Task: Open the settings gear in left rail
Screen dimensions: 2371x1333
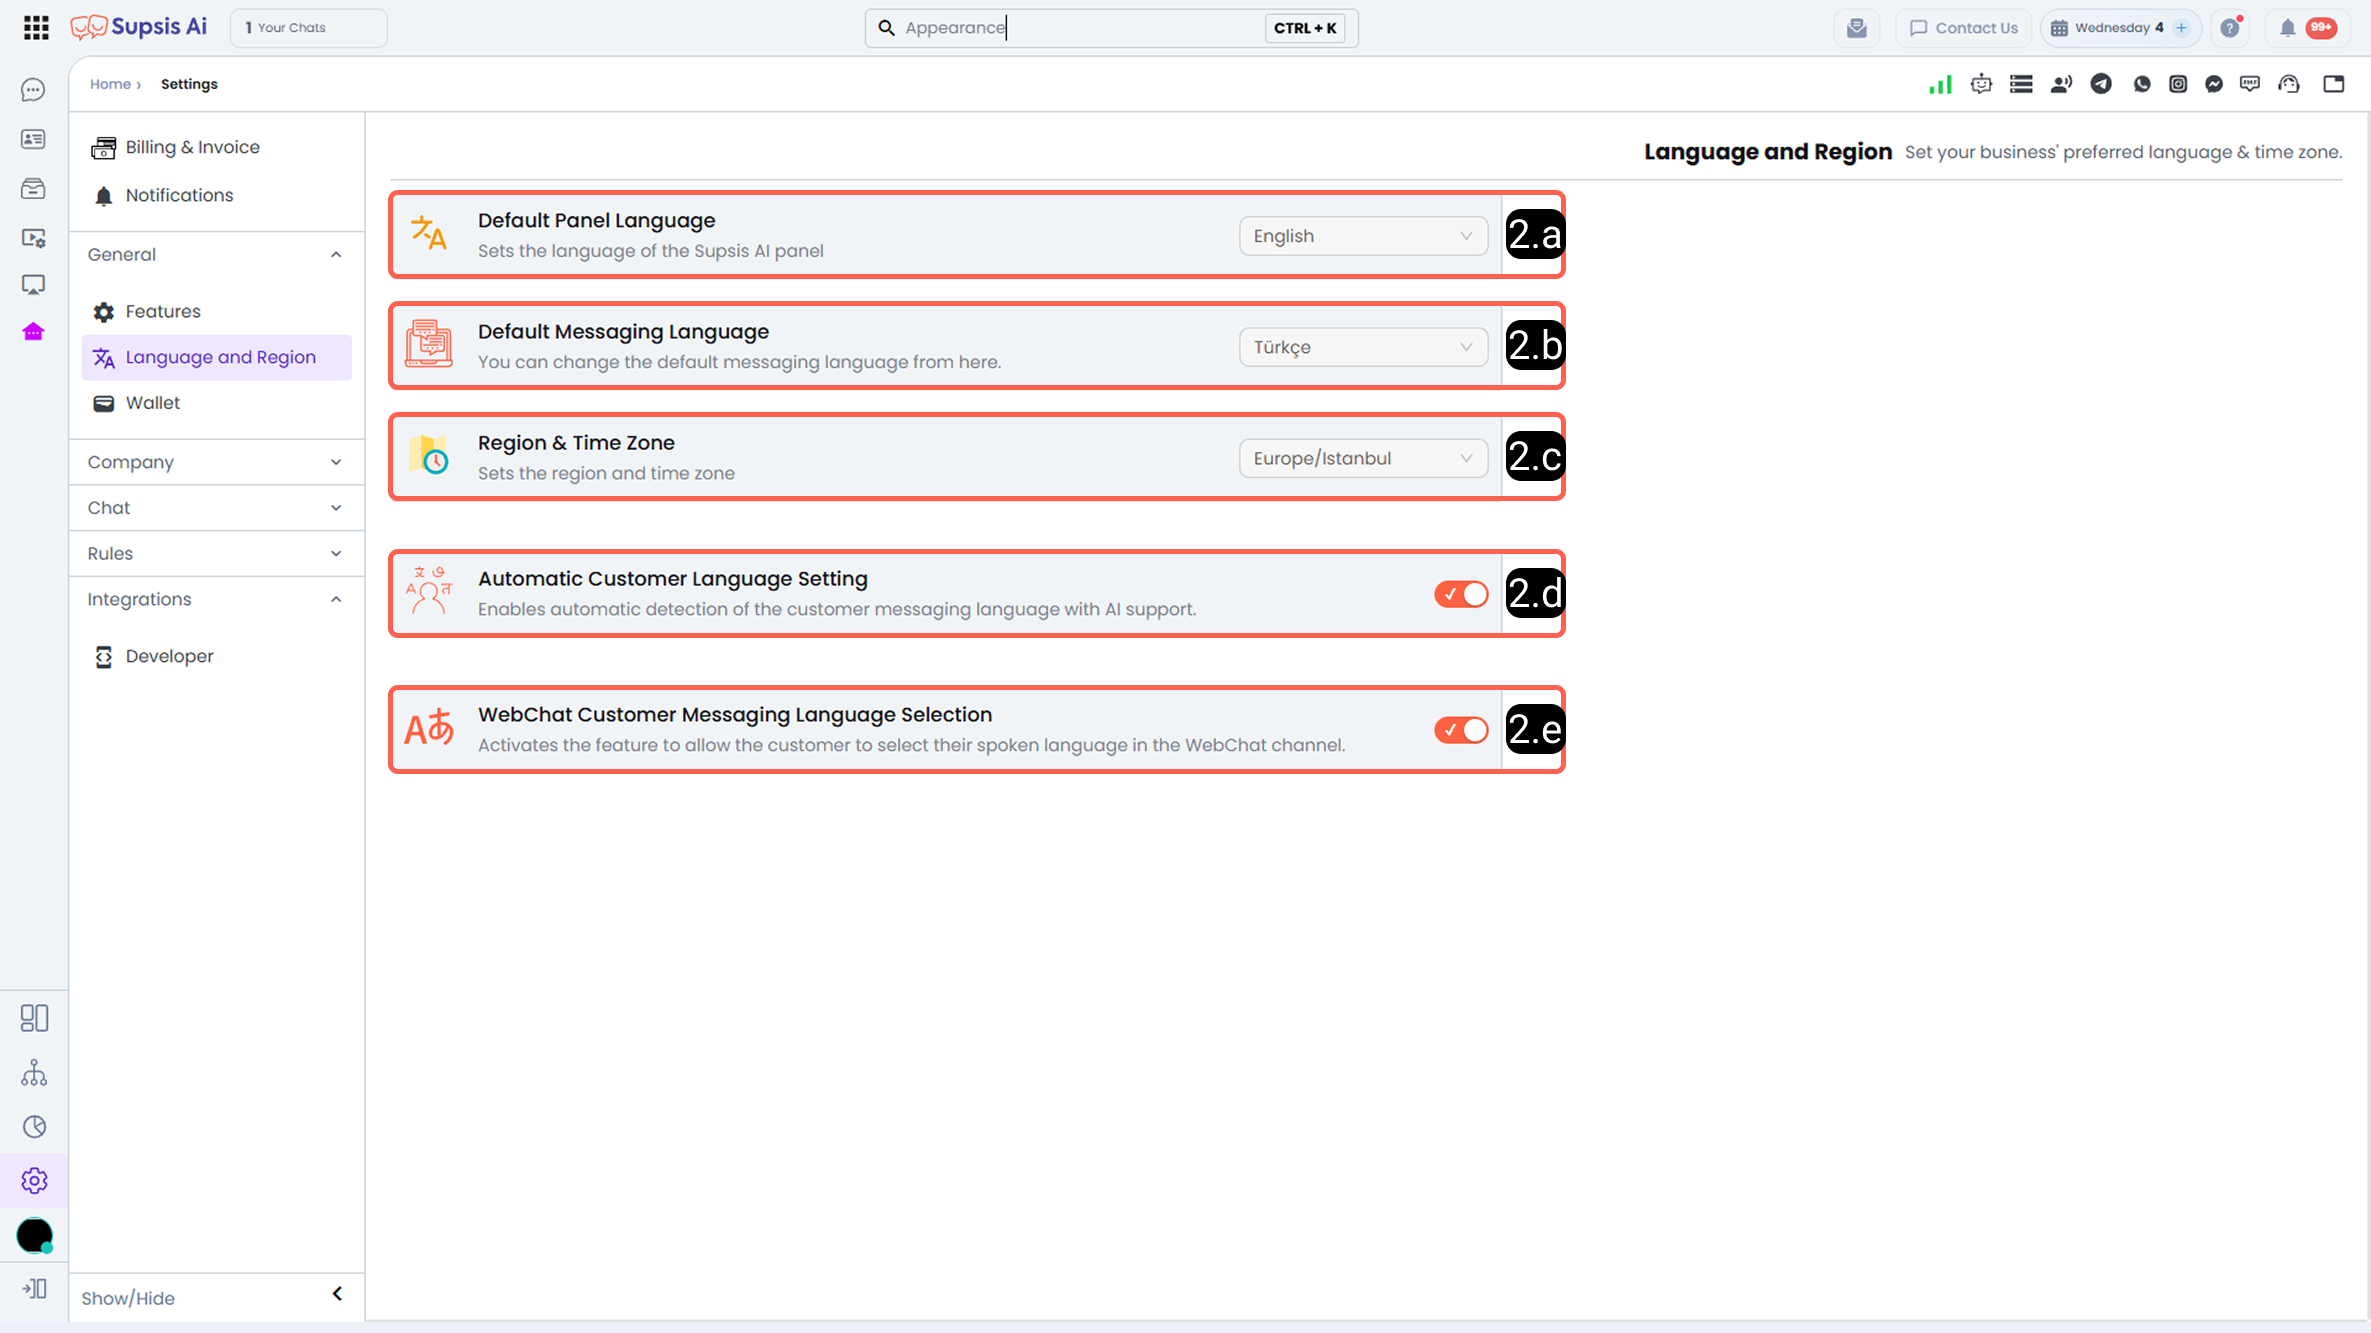Action: tap(34, 1181)
